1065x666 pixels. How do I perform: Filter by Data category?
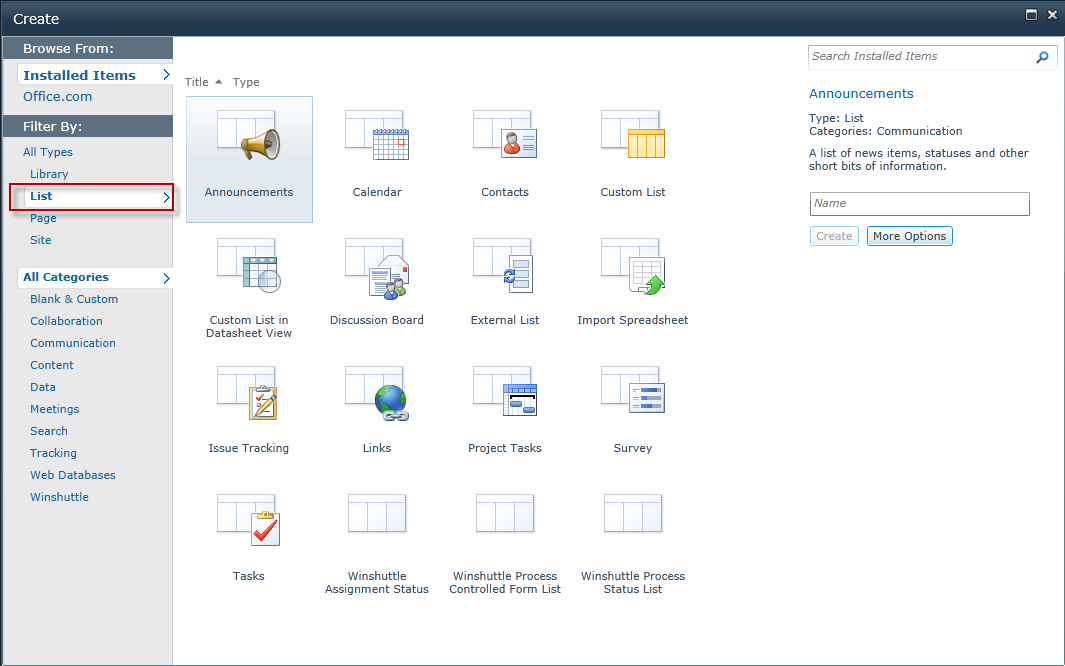click(x=43, y=387)
